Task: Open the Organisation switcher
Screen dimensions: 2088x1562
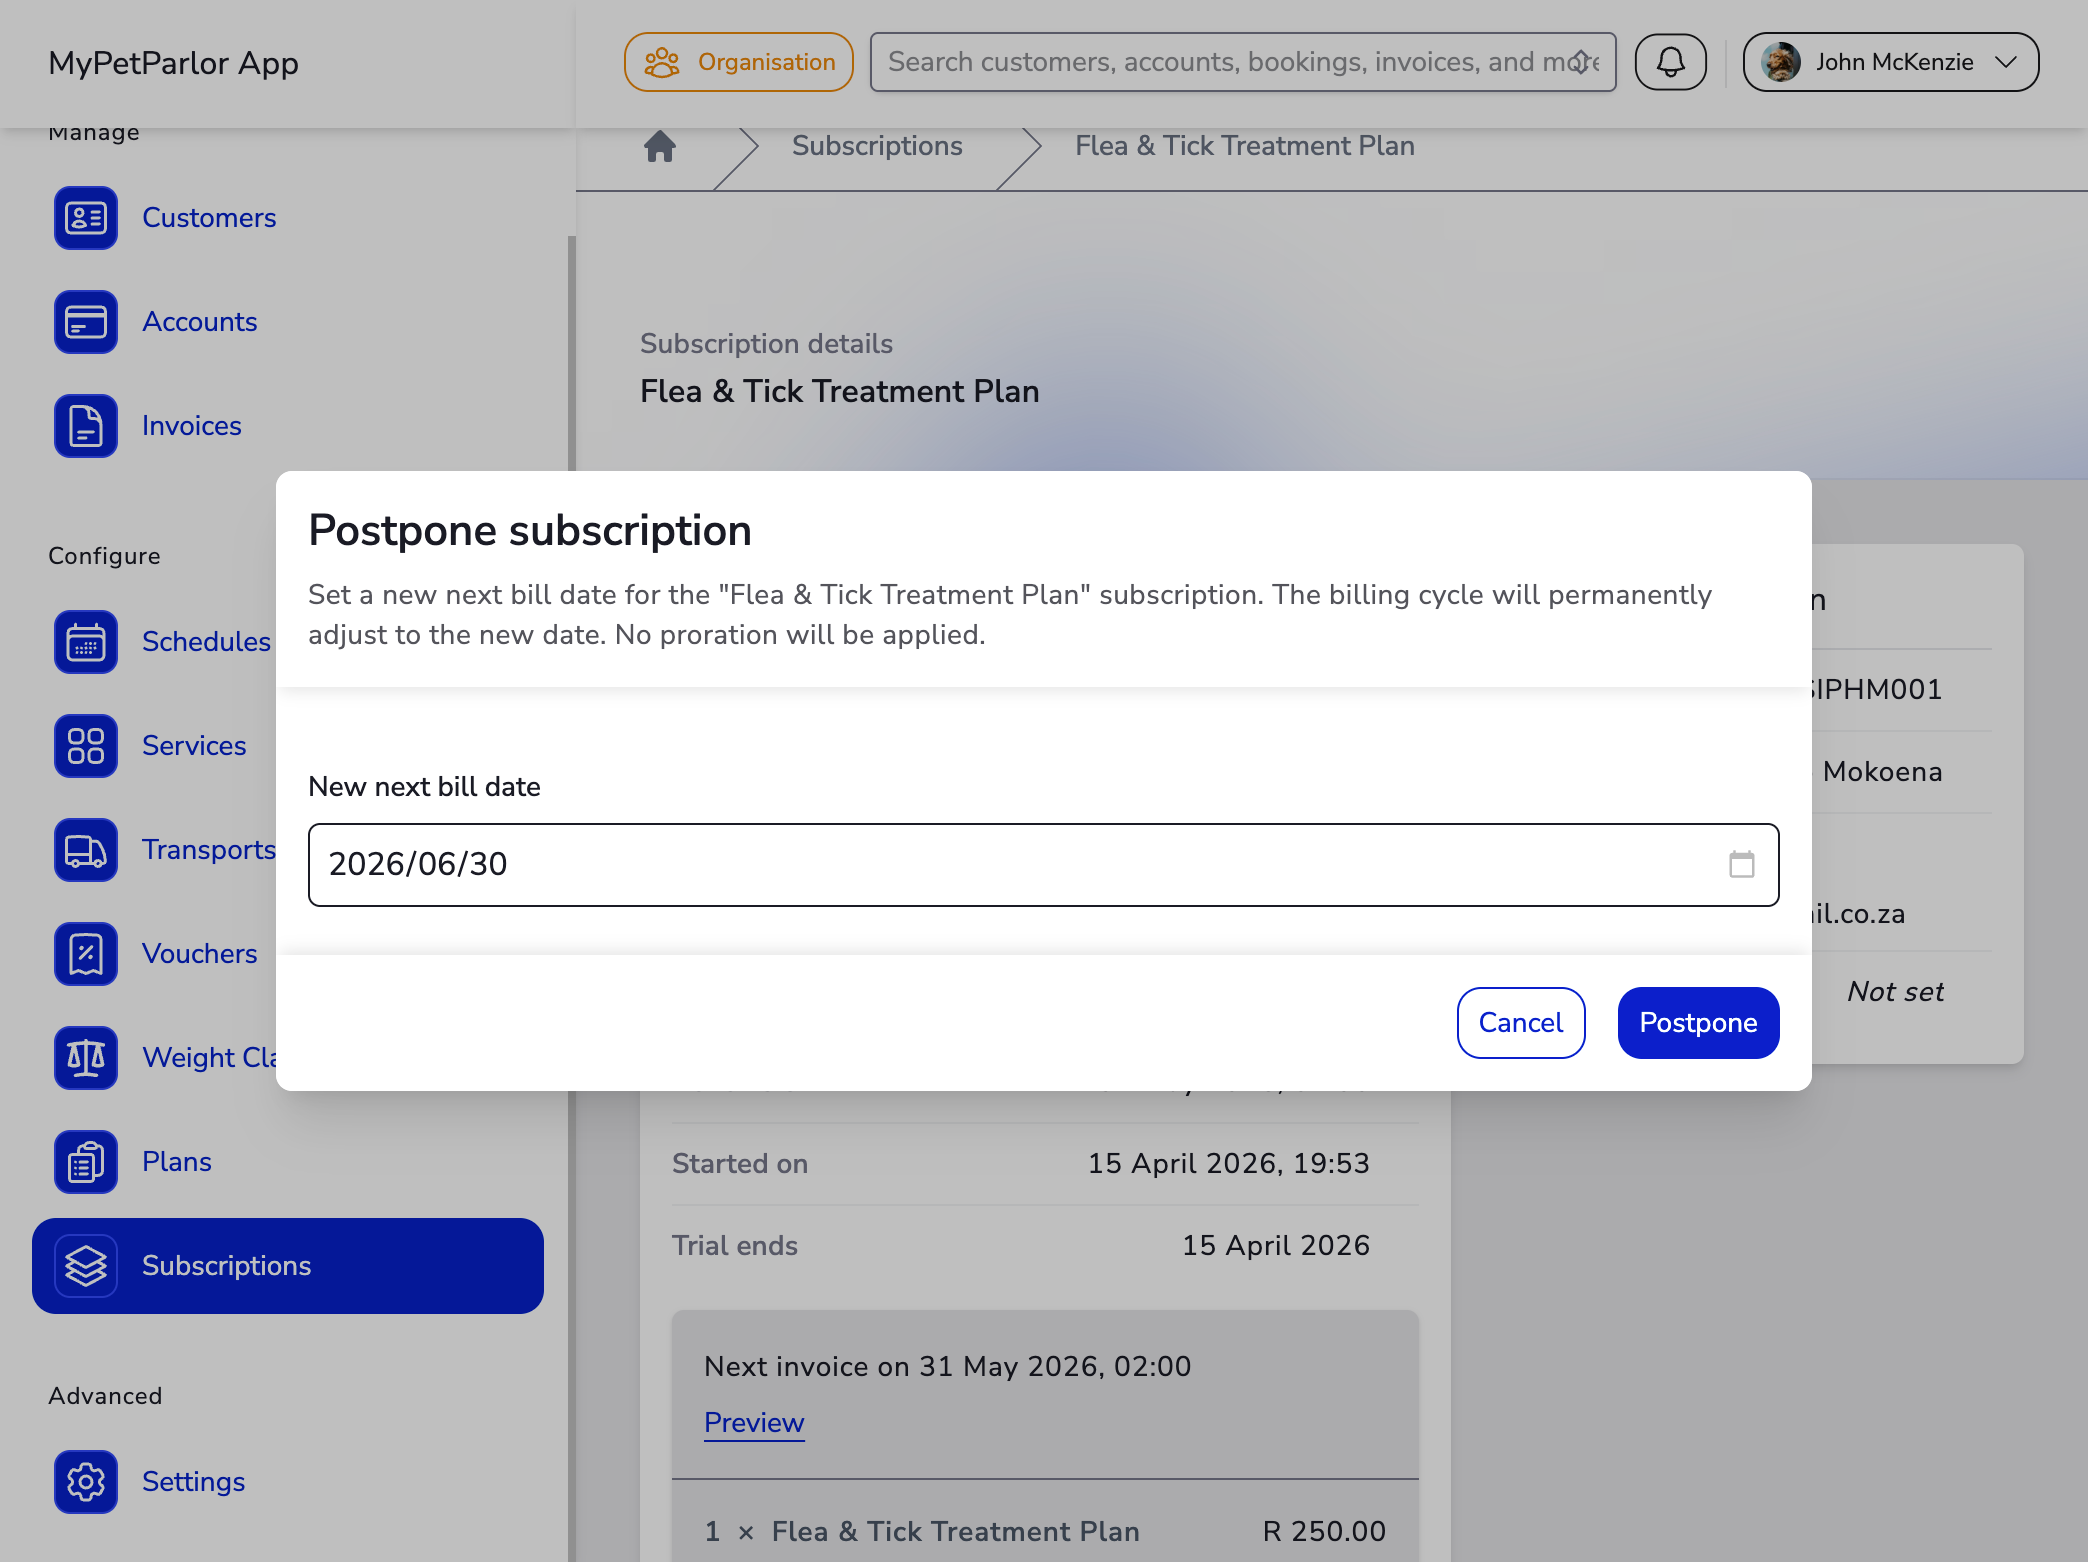Action: (739, 62)
